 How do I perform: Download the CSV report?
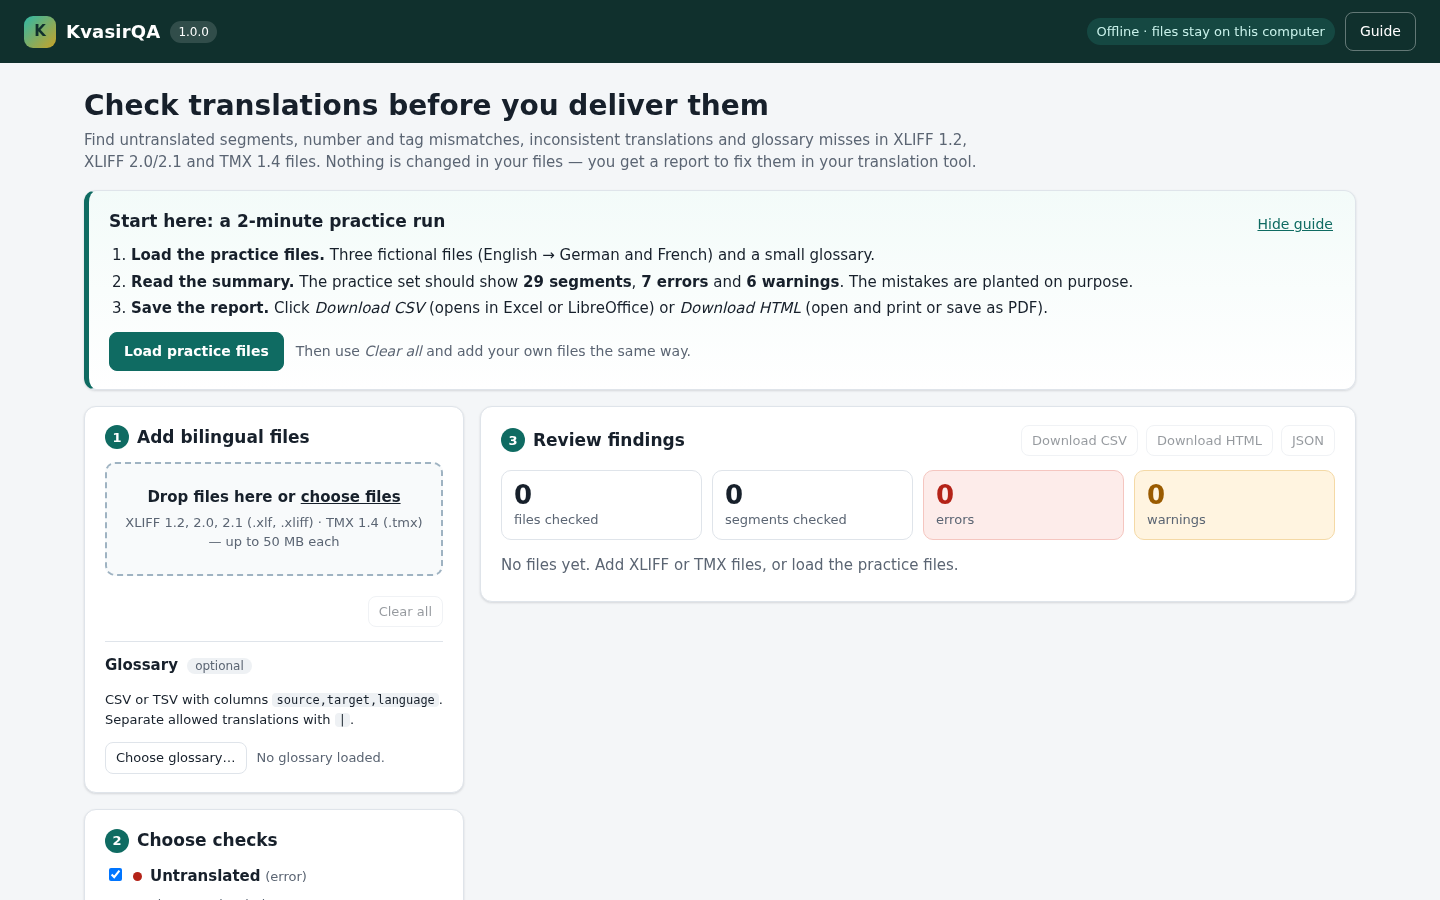(1079, 441)
